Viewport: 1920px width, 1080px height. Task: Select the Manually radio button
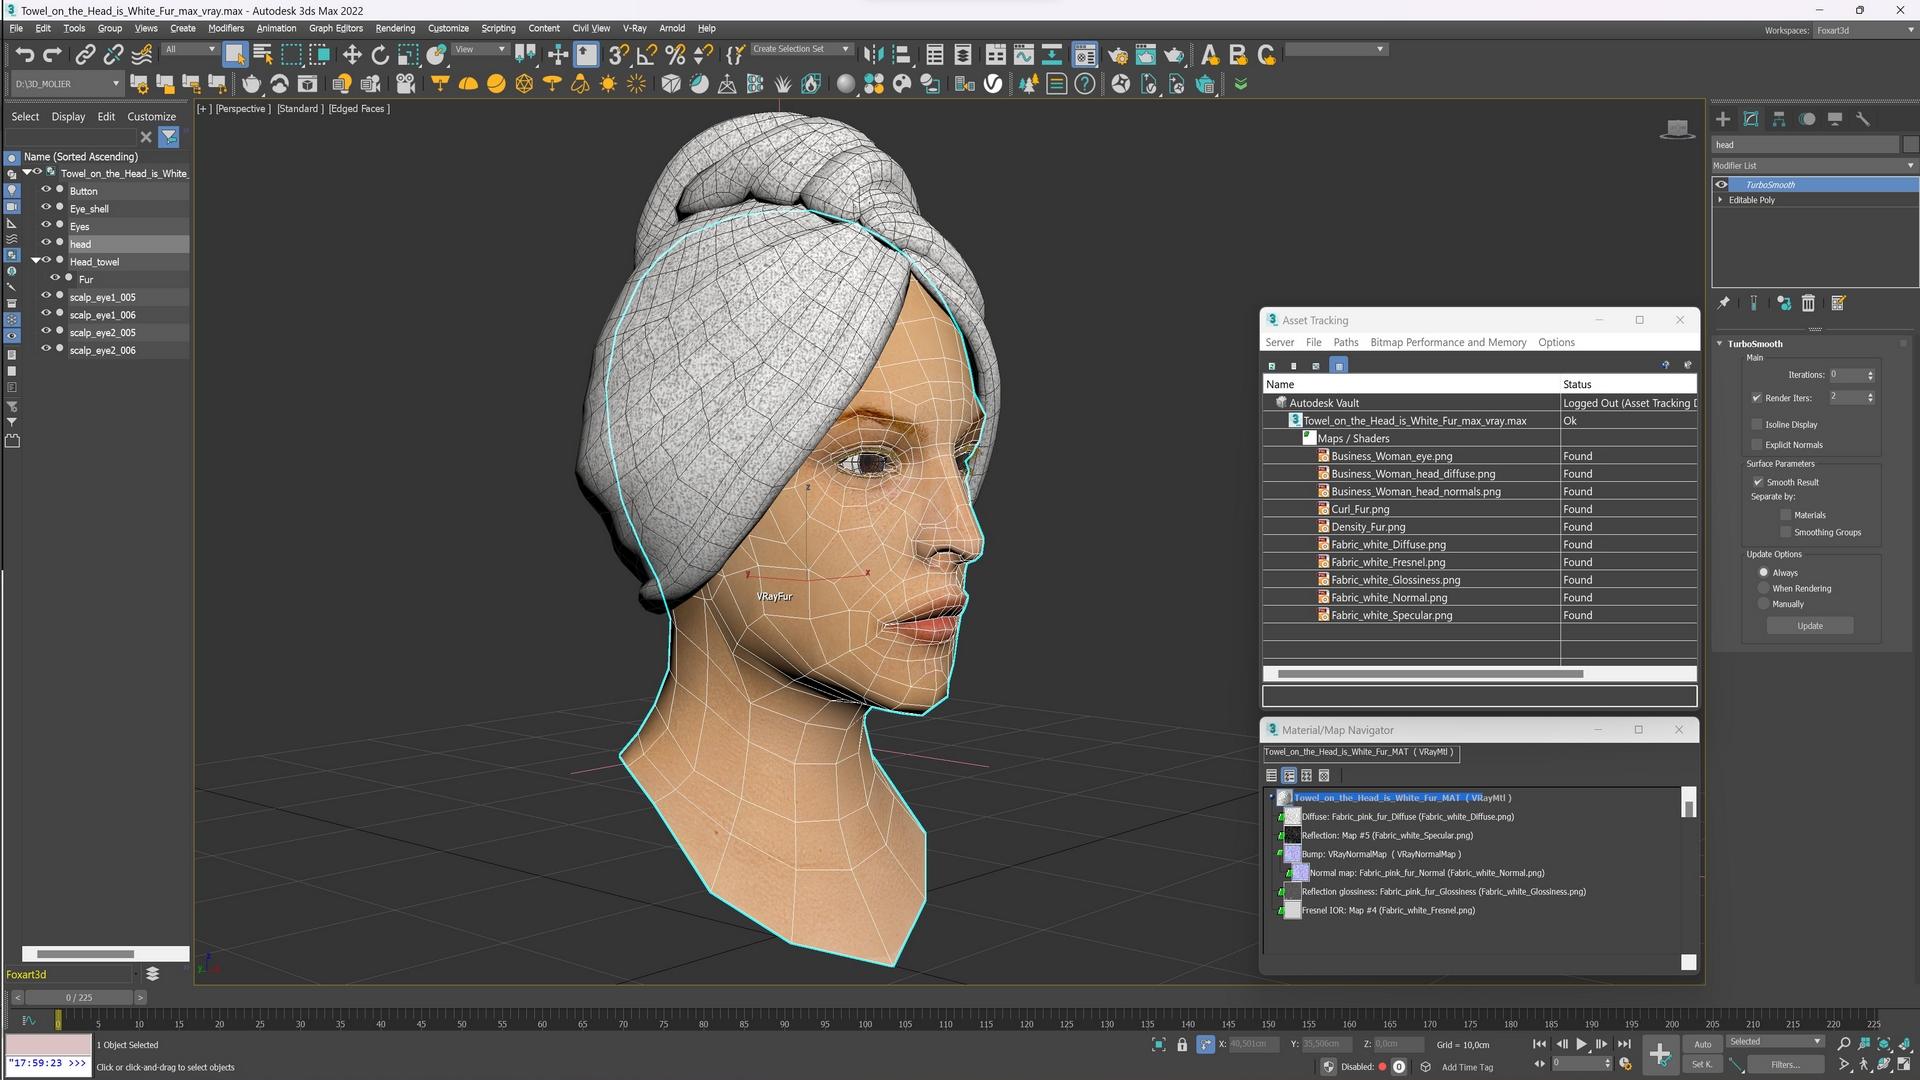coord(1764,604)
